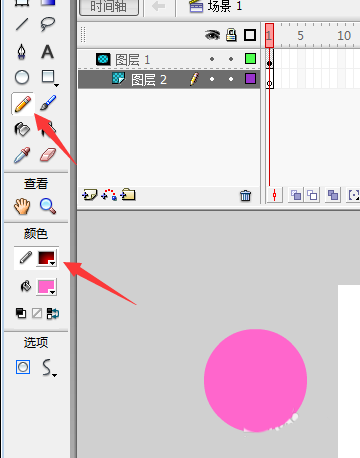Viewport: 360px width, 458px height.
Task: Set the no color option
Action: click(37, 313)
